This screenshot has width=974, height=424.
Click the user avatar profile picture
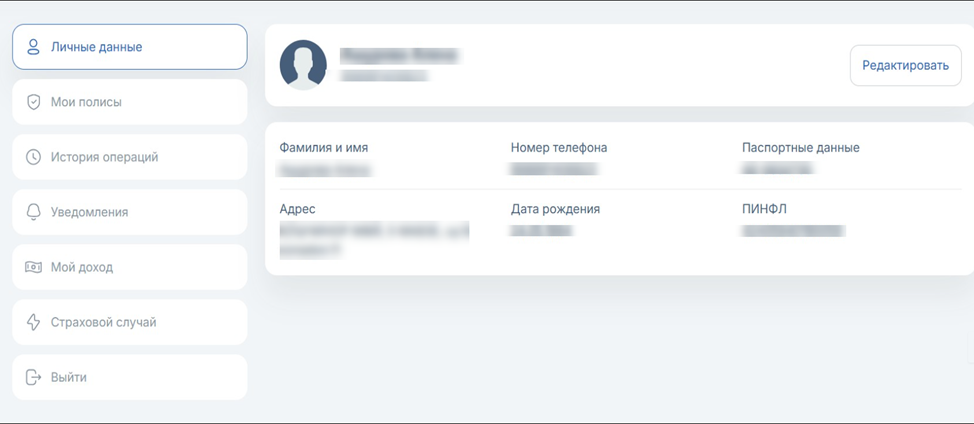click(303, 65)
